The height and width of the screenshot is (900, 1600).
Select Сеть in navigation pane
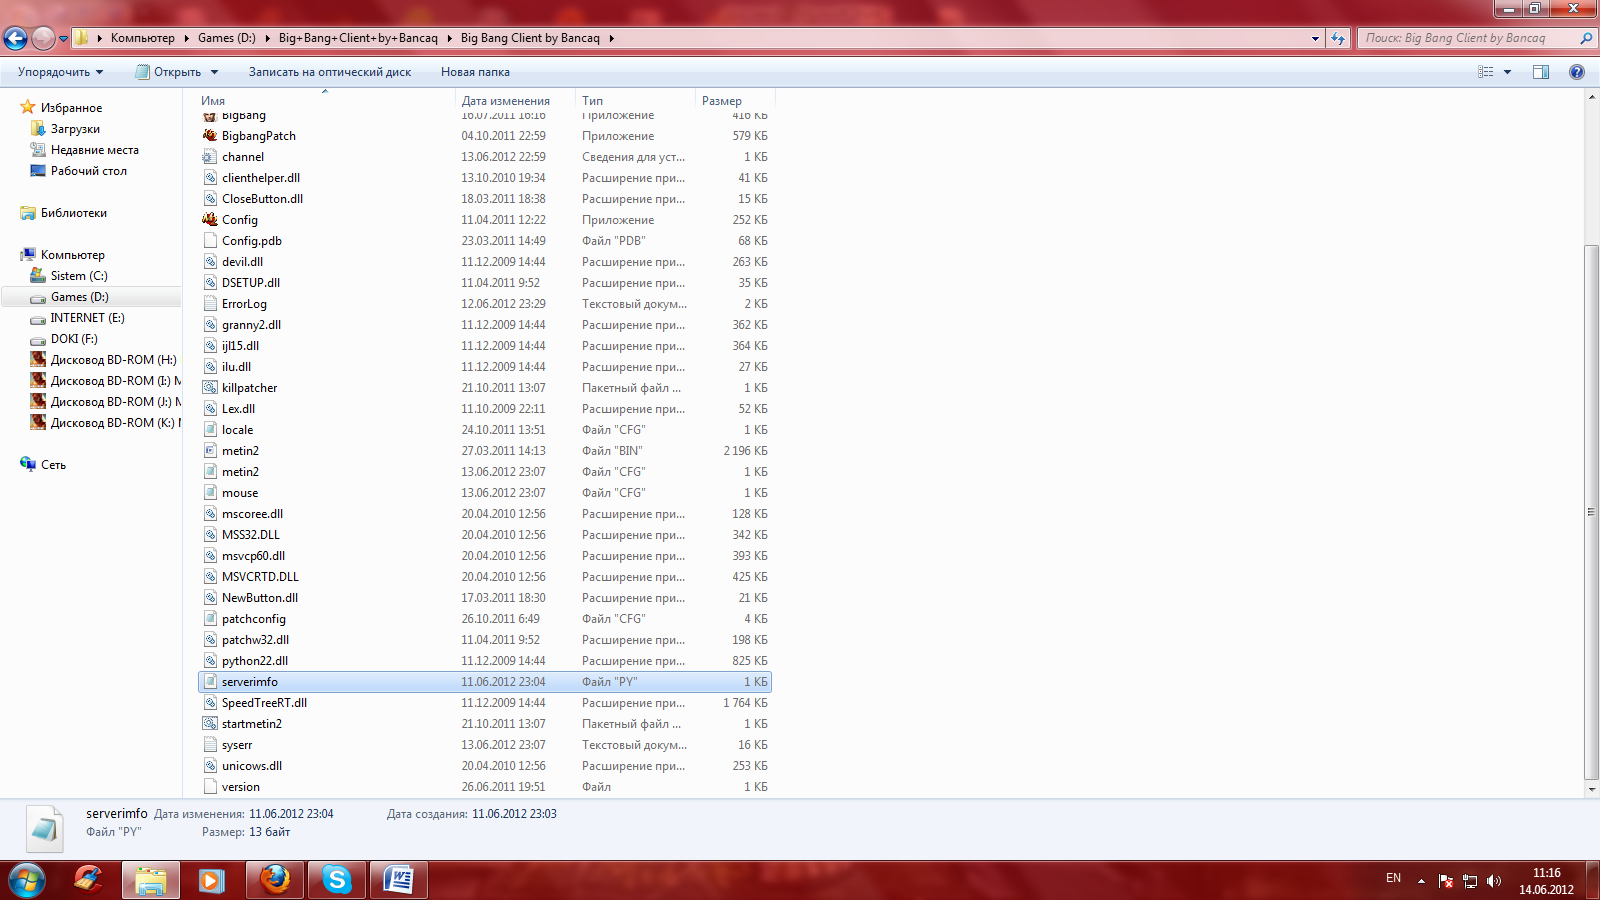[x=53, y=465]
